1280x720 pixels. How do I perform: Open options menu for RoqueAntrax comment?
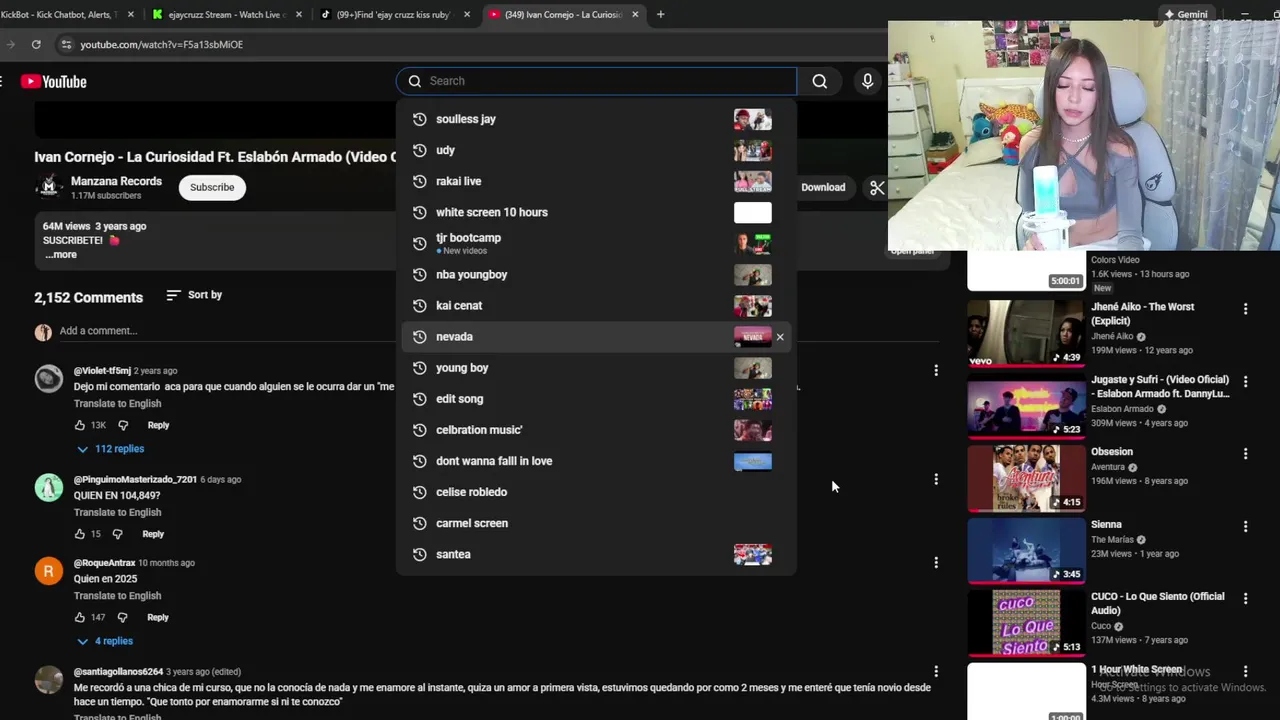pyautogui.click(x=936, y=562)
